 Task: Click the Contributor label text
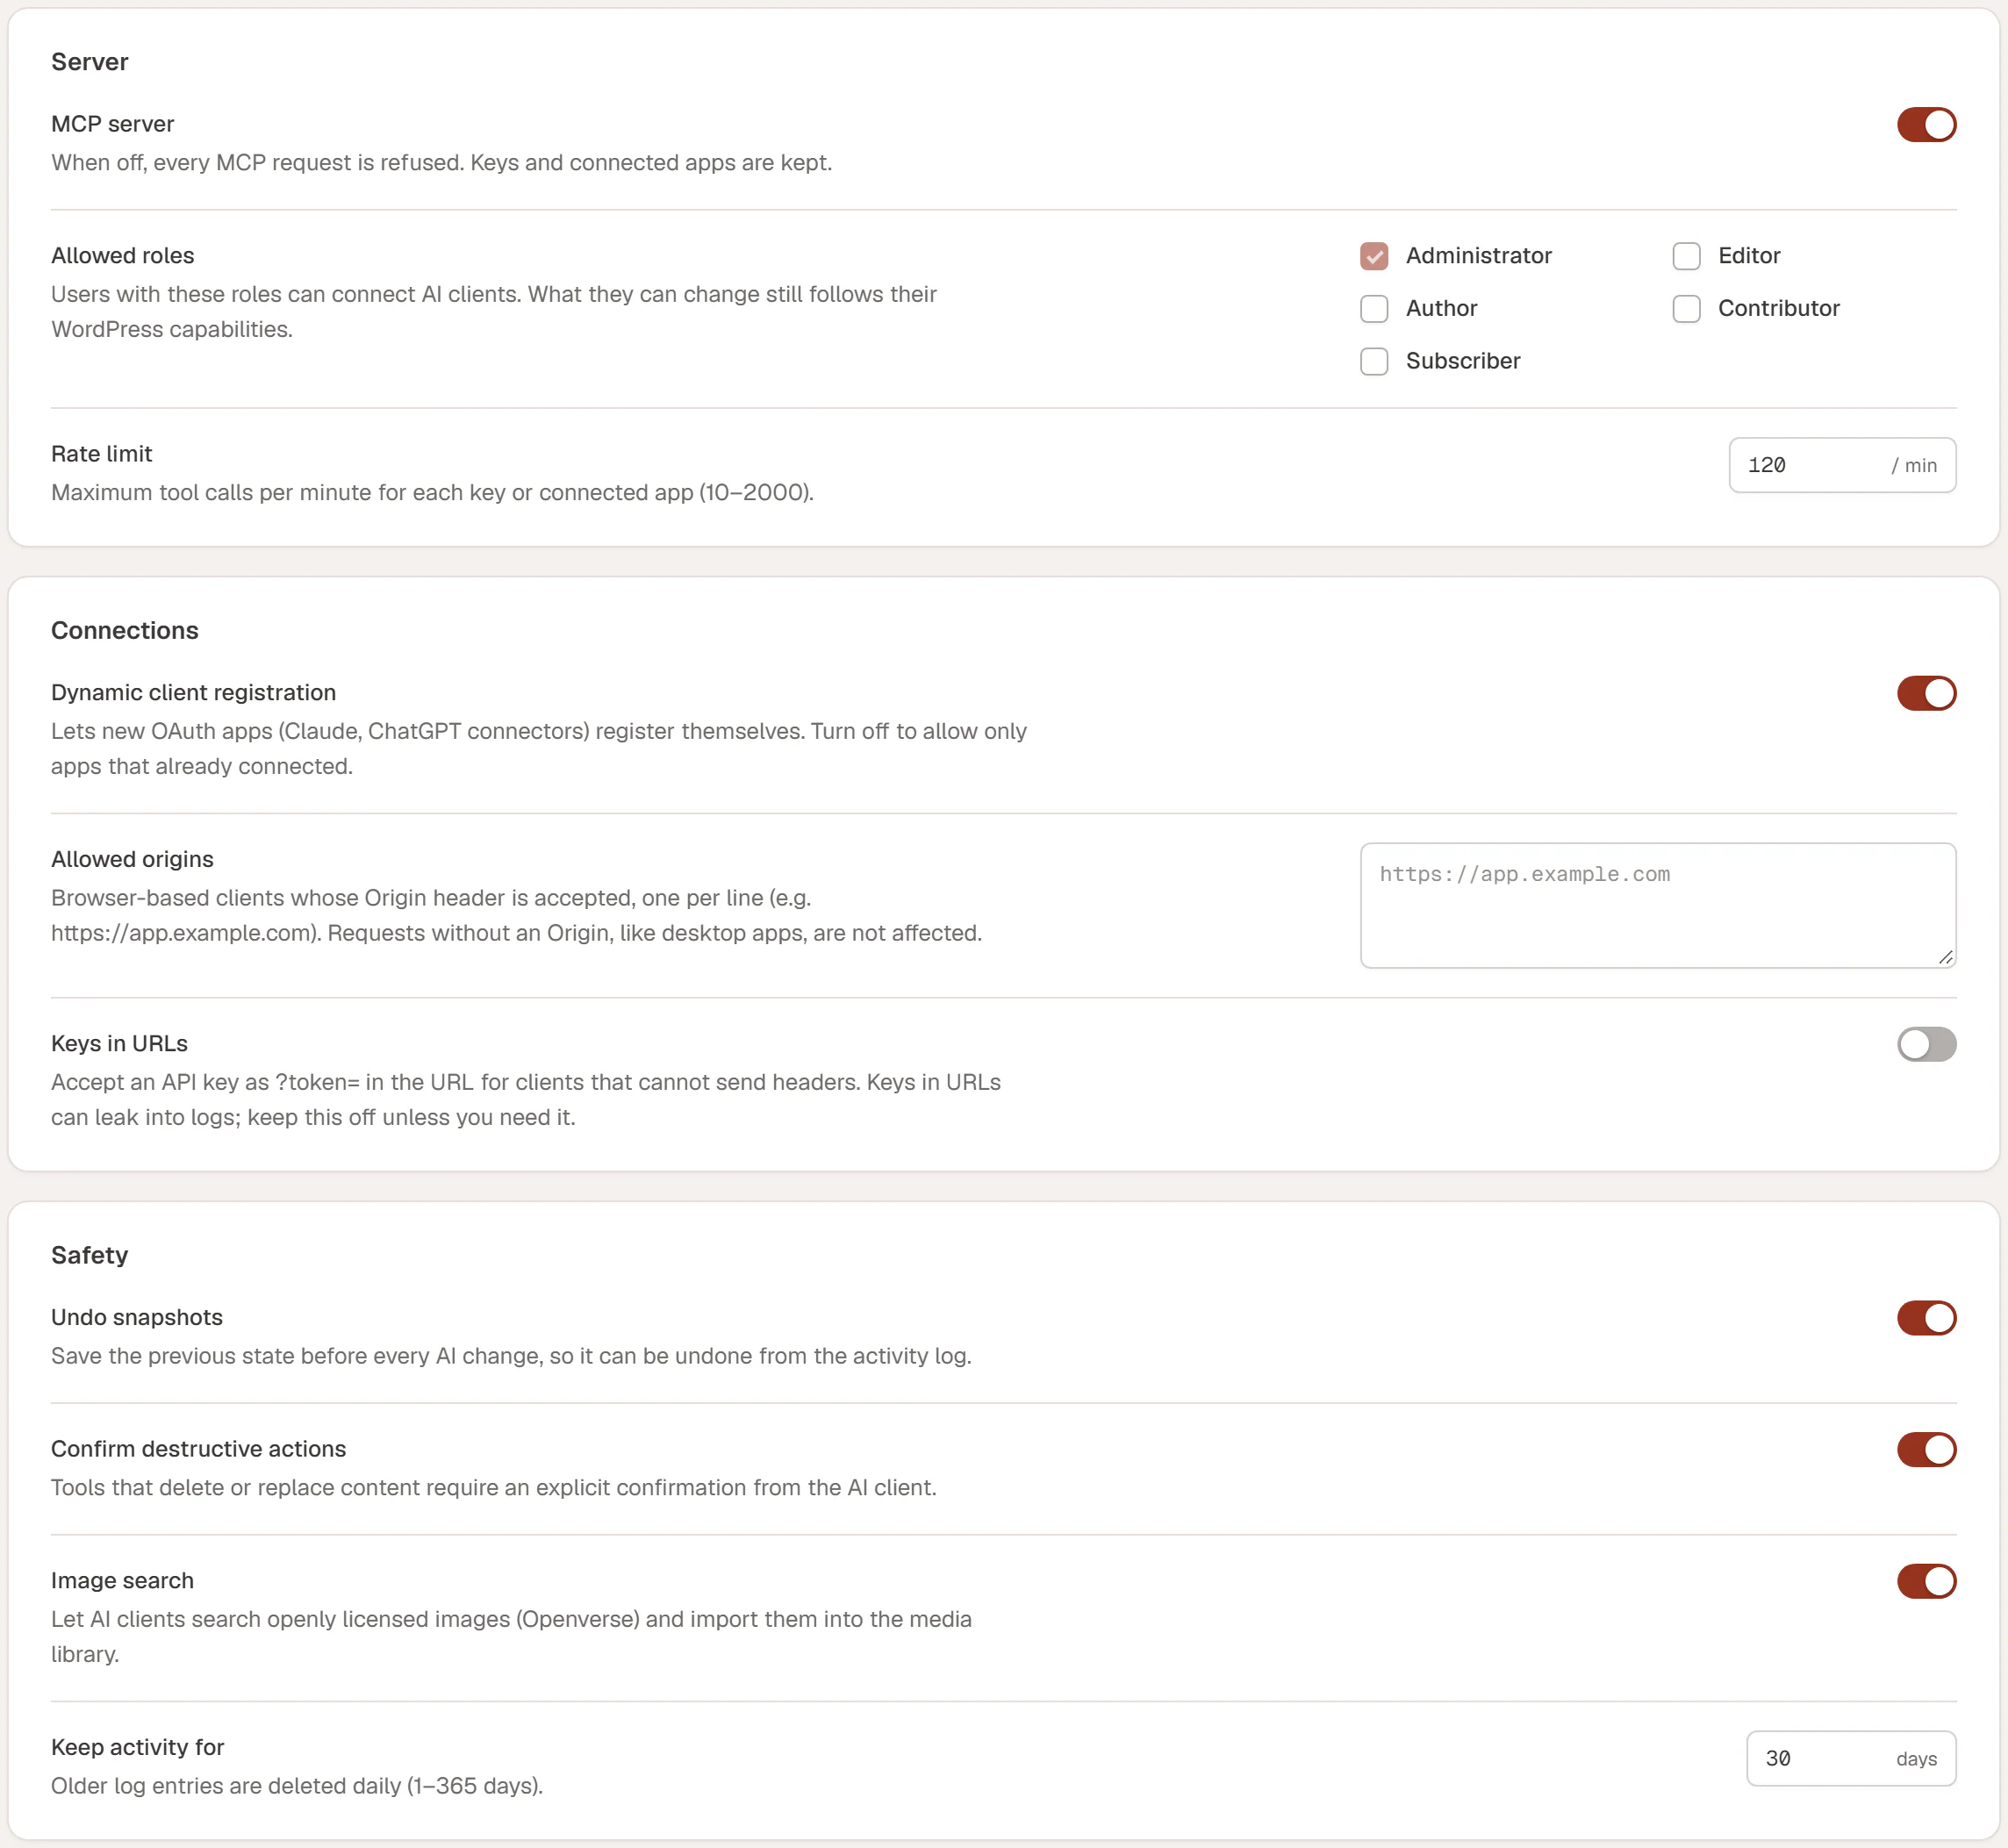(1778, 309)
